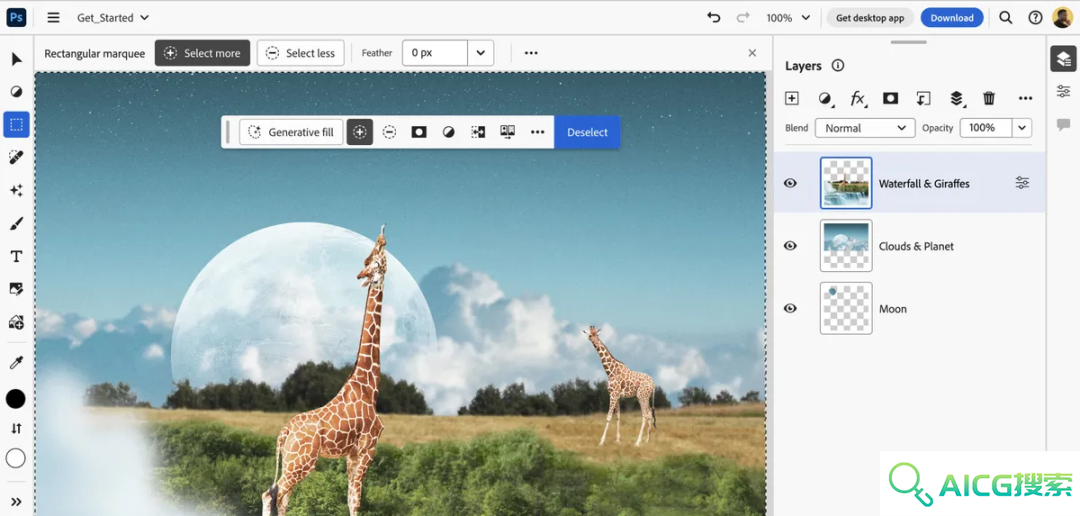The width and height of the screenshot is (1080, 516).
Task: Click the Deselect button
Action: [588, 132]
